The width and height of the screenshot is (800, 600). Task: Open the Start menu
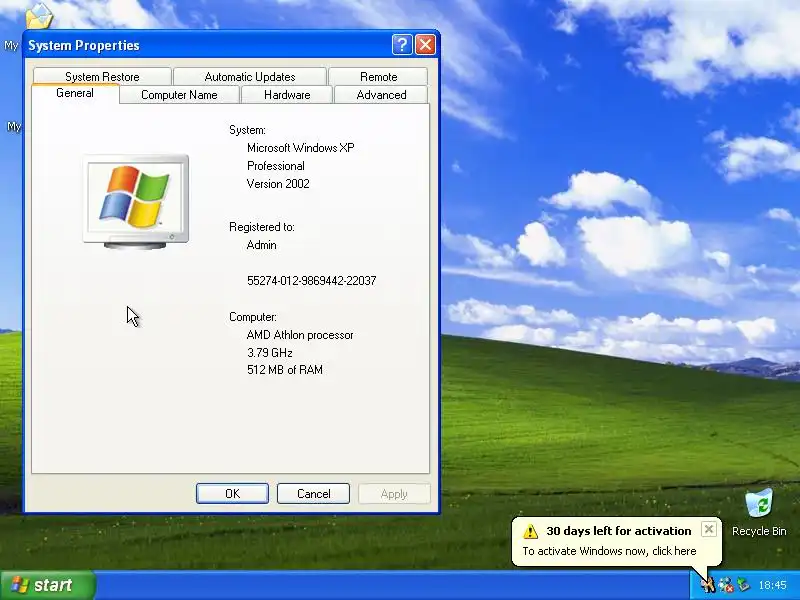[x=47, y=585]
